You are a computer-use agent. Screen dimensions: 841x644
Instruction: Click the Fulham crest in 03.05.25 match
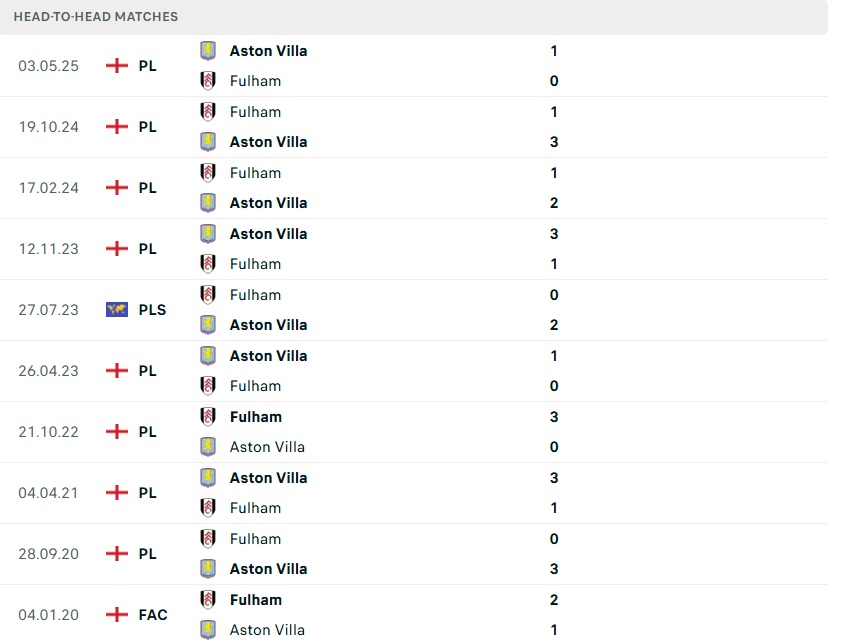click(x=208, y=81)
